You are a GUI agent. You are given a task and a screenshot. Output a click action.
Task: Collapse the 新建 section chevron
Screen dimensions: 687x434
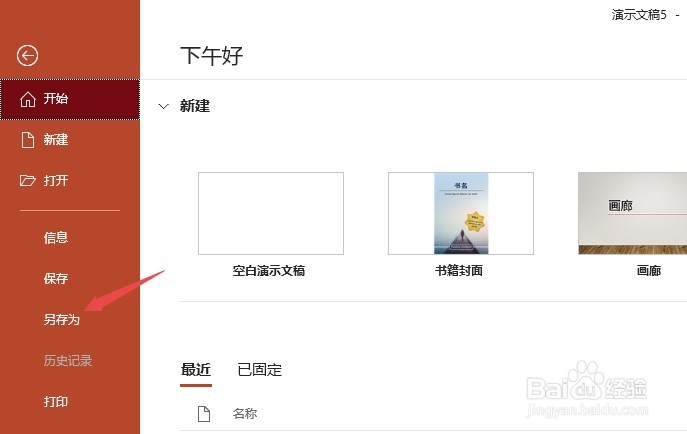pos(163,106)
